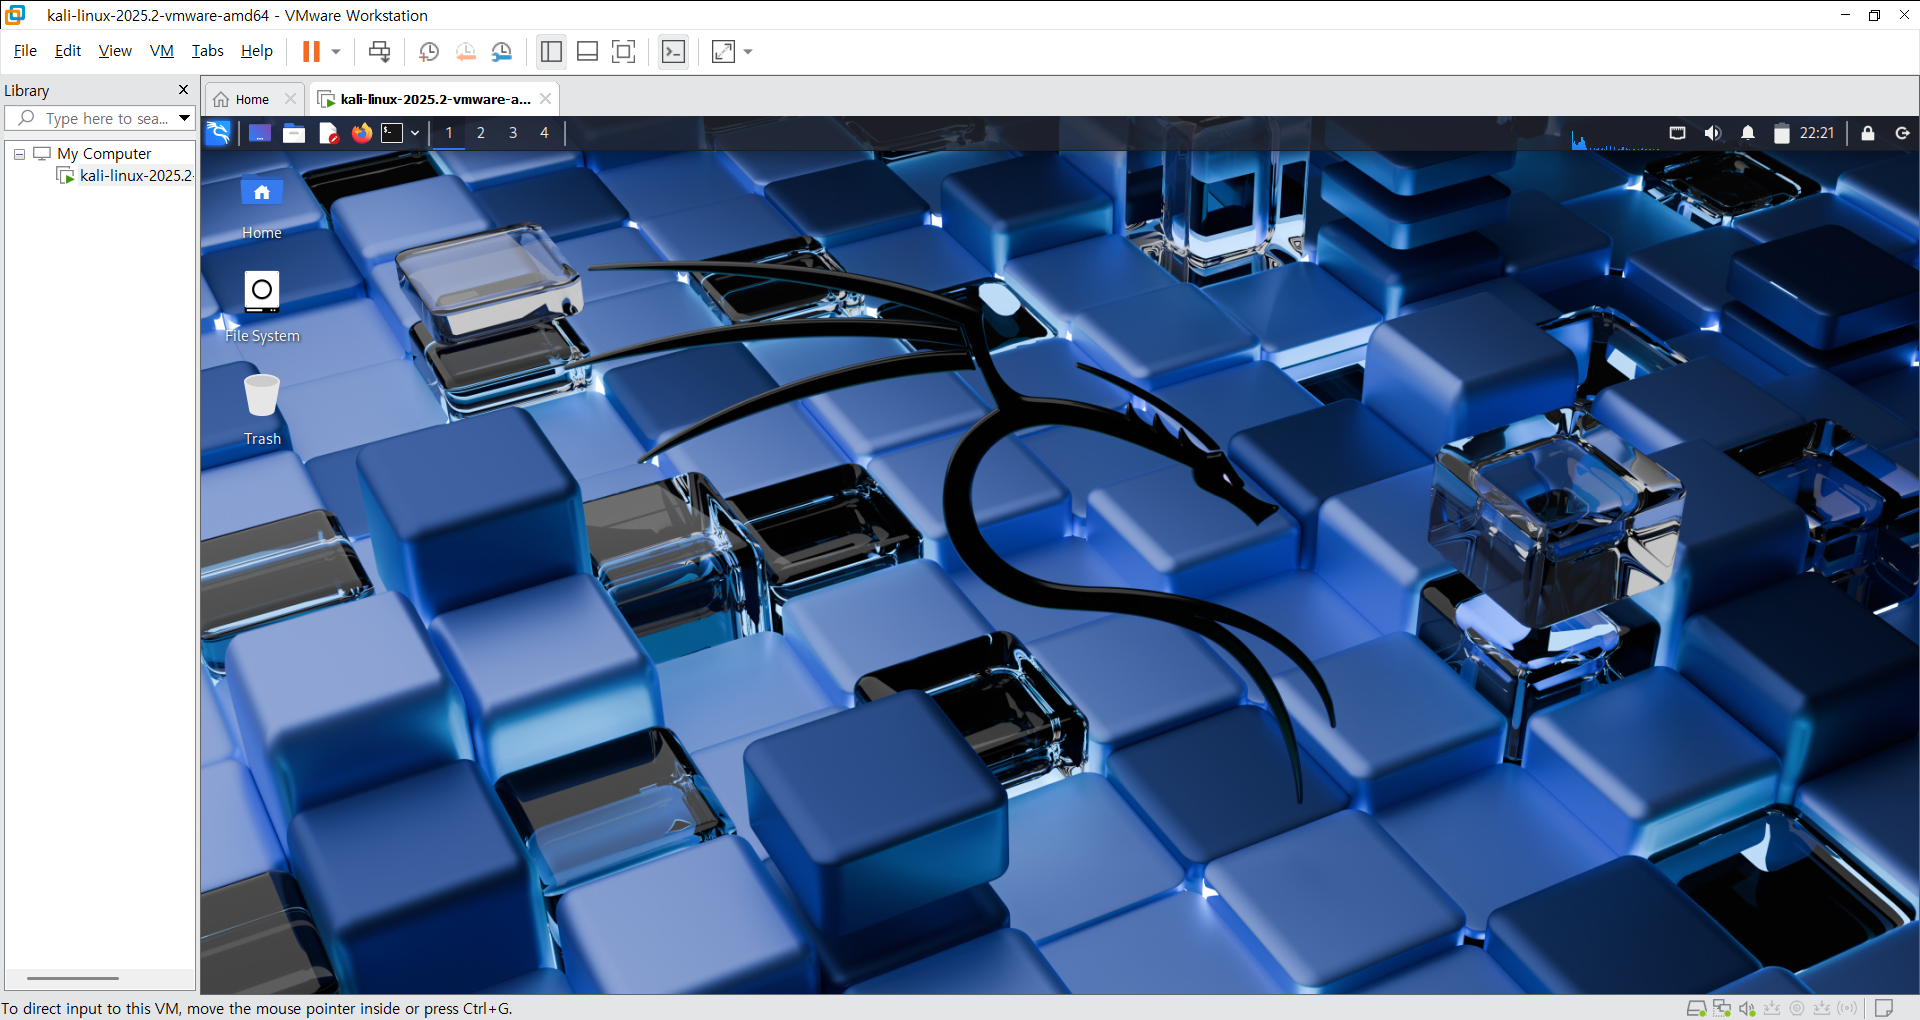Close the Library panel
The image size is (1920, 1020).
[183, 90]
